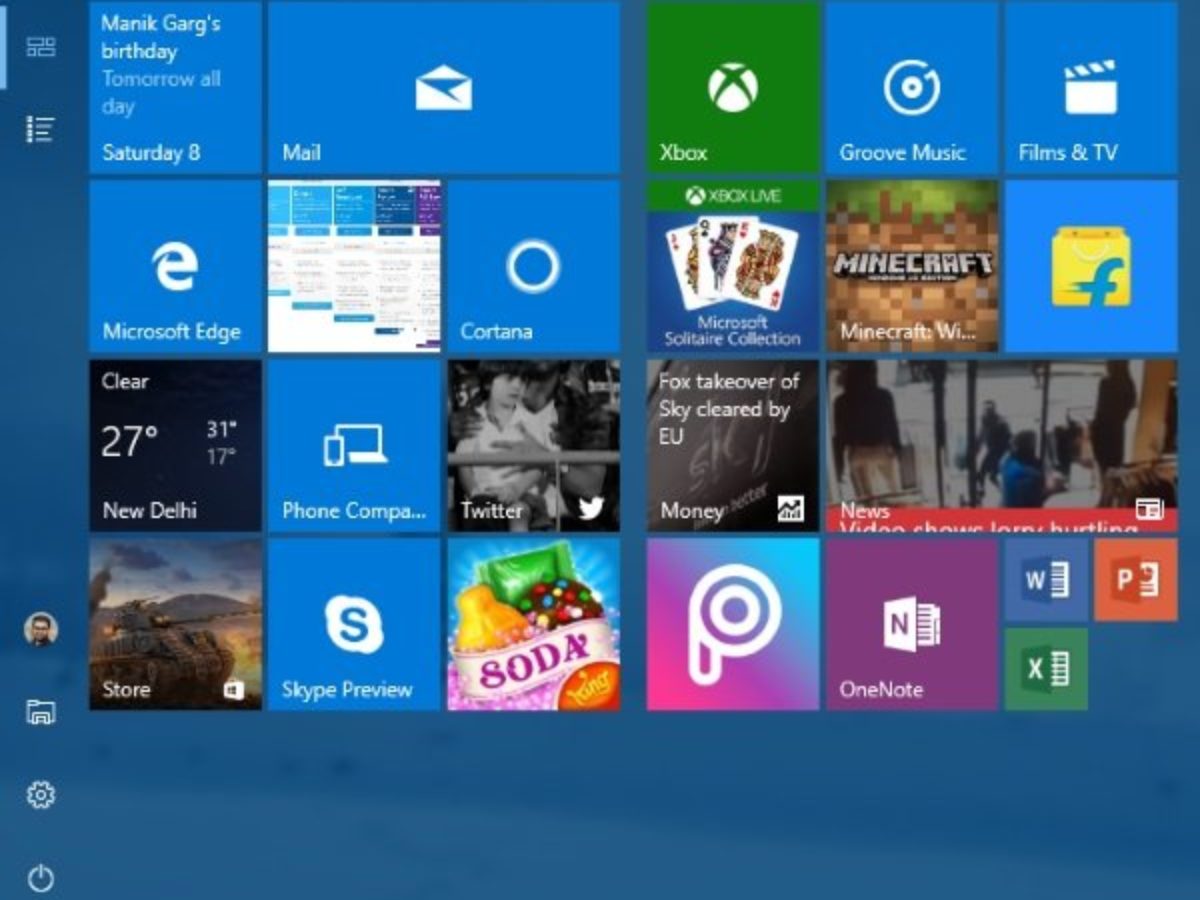Launch Microsoft Edge from its tile
This screenshot has width=1200, height=900.
[x=176, y=266]
